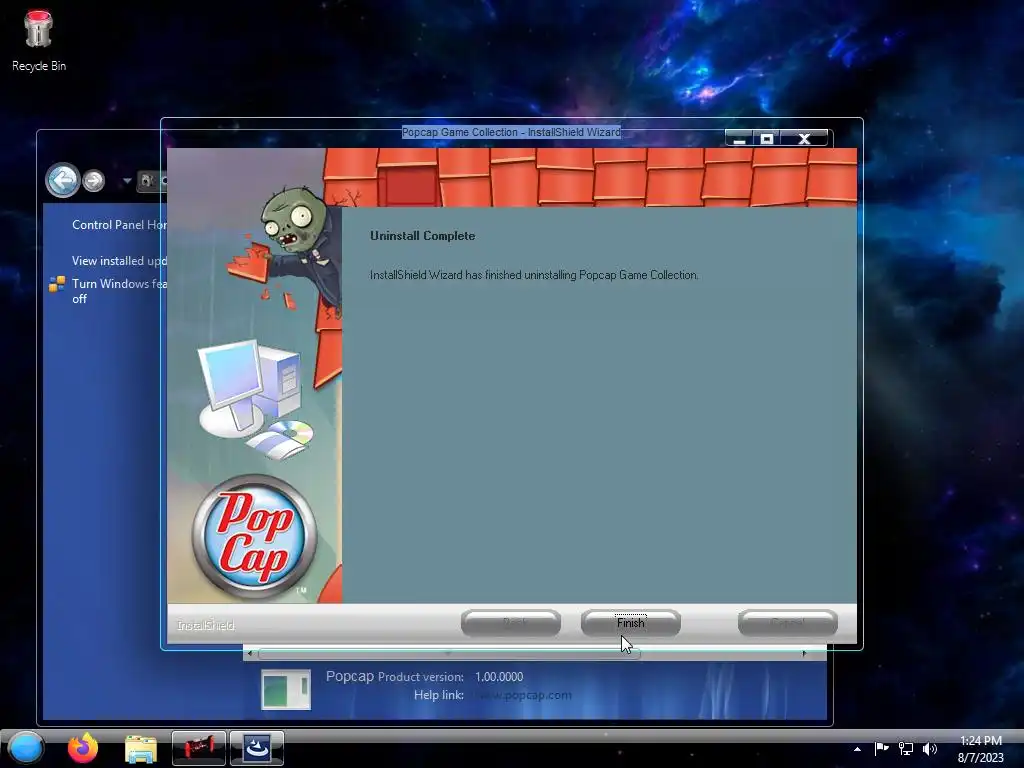
Task: Open Control Panel Home link
Action: [x=119, y=225]
